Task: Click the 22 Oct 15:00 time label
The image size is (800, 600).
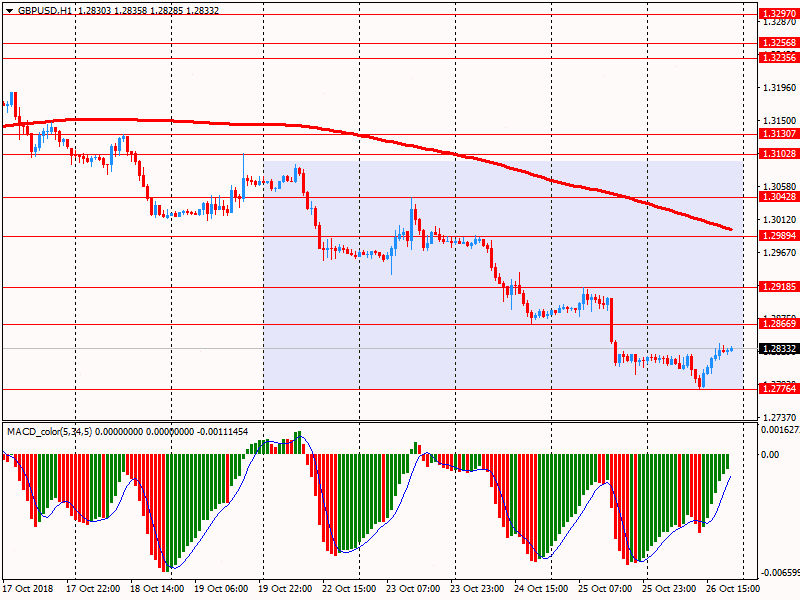Action: [349, 589]
